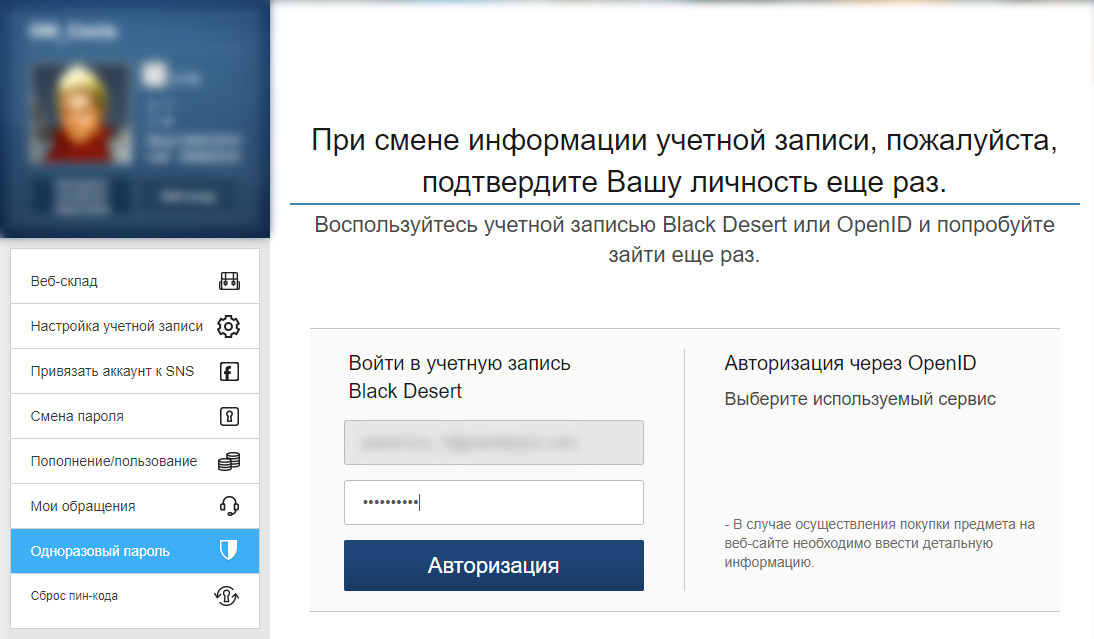Viewport: 1094px width, 639px height.
Task: Select Привязать аккаунт к SNS
Action: click(135, 371)
